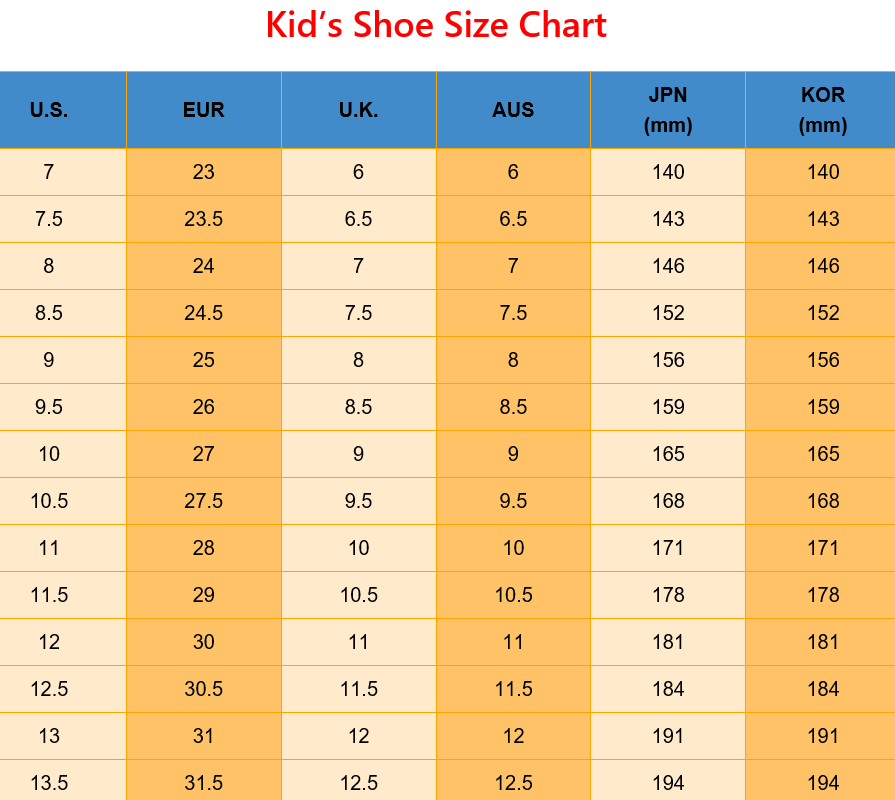Image resolution: width=895 pixels, height=800 pixels.
Task: Select U.S. size 8.5 cell
Action: (49, 313)
